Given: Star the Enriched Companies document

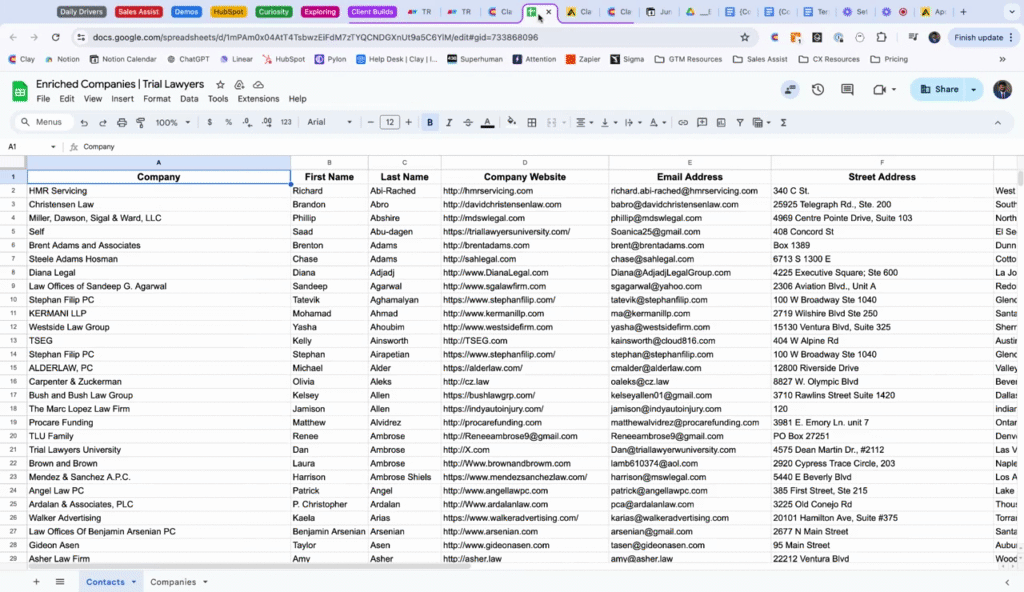Looking at the screenshot, I should [x=219, y=85].
